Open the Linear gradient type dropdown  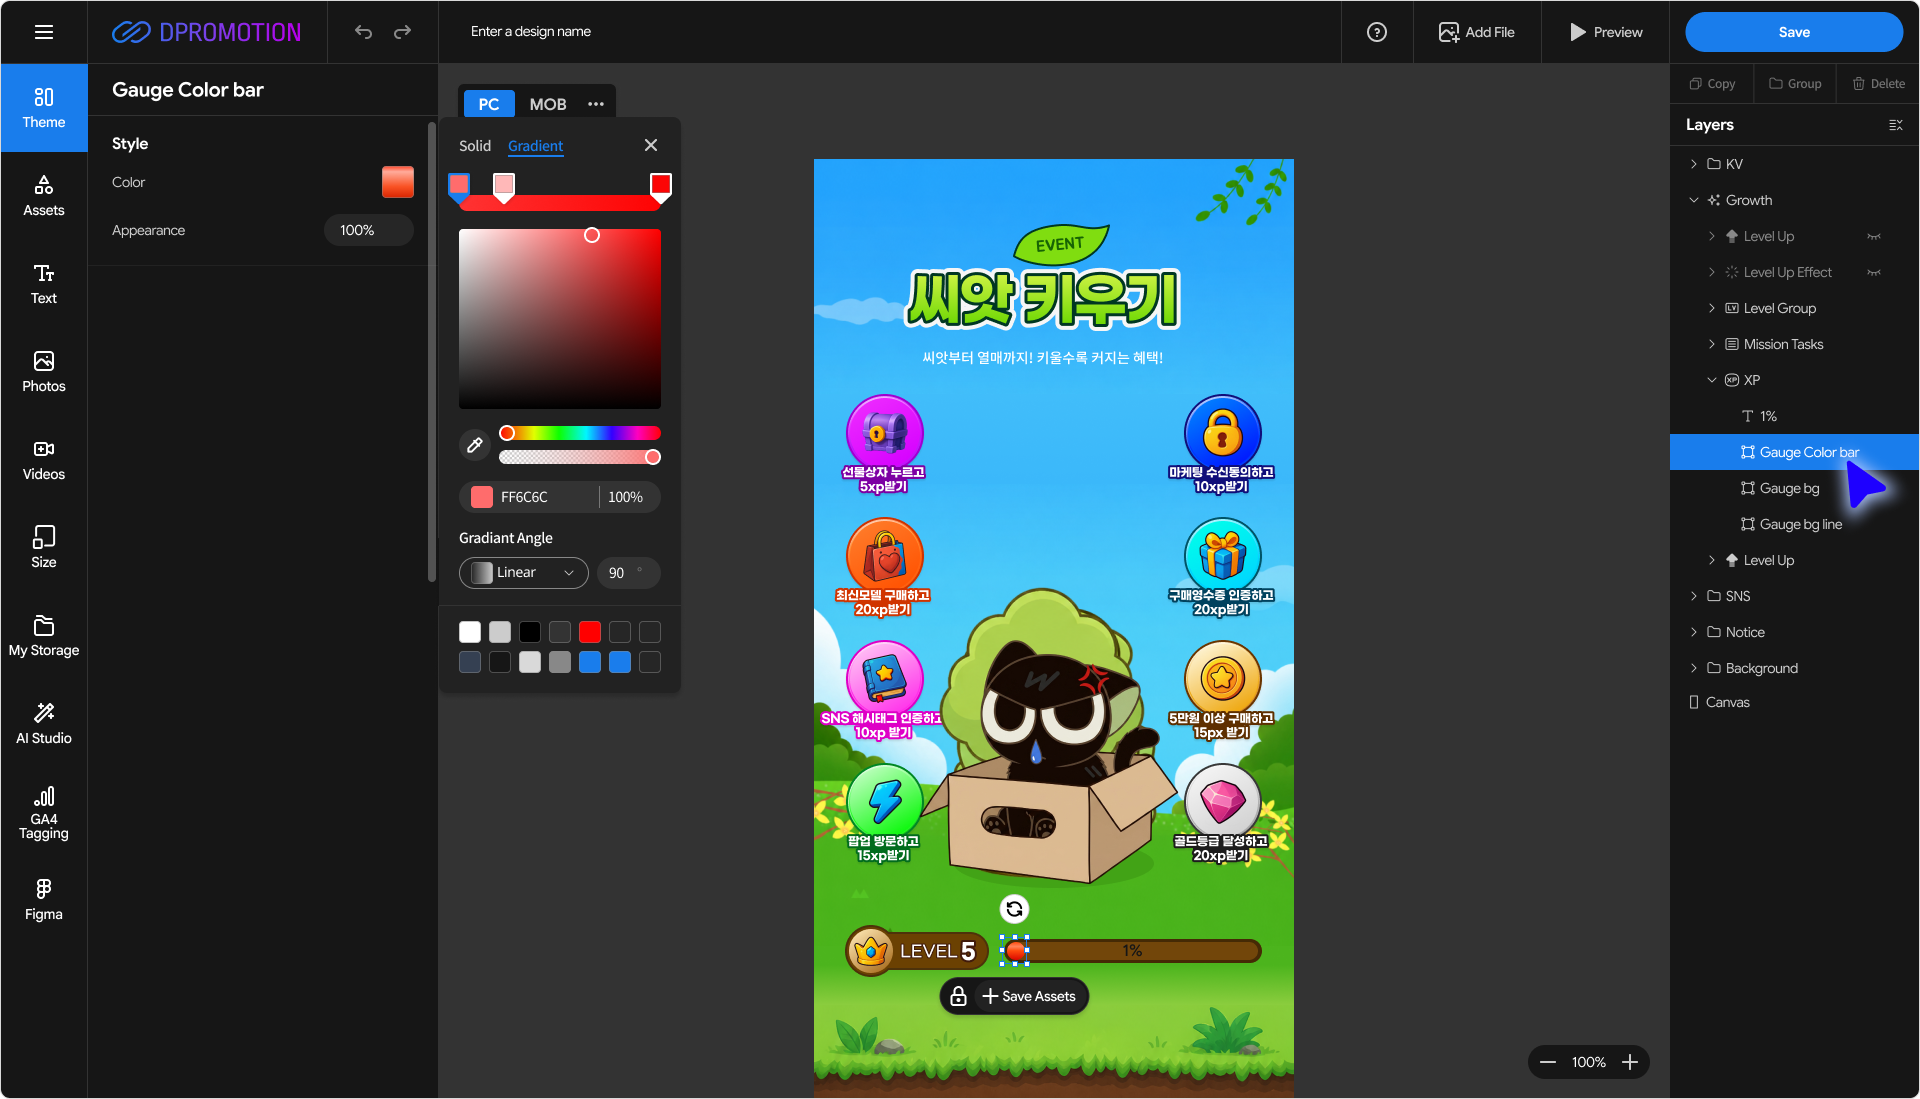tap(523, 573)
